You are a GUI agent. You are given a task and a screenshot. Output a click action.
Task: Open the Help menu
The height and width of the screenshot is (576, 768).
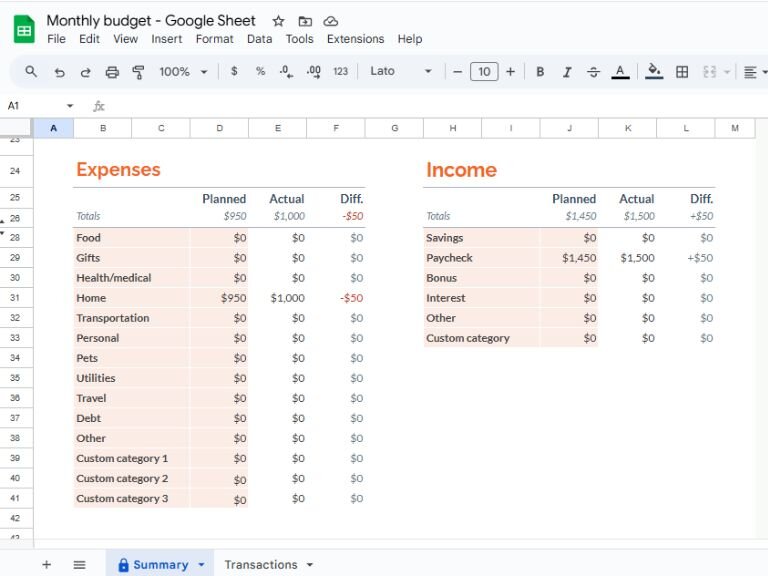click(x=410, y=39)
